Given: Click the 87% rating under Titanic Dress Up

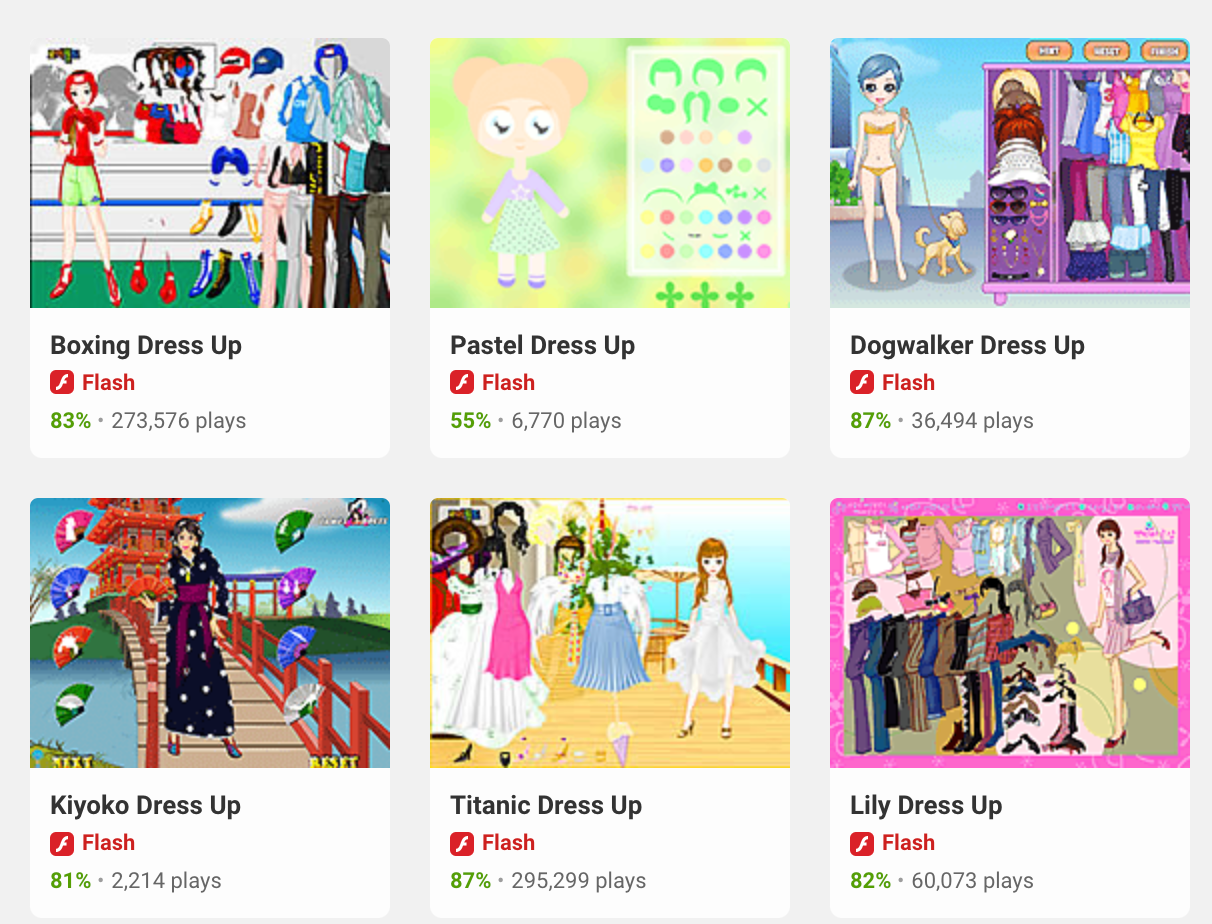Looking at the screenshot, I should (471, 881).
